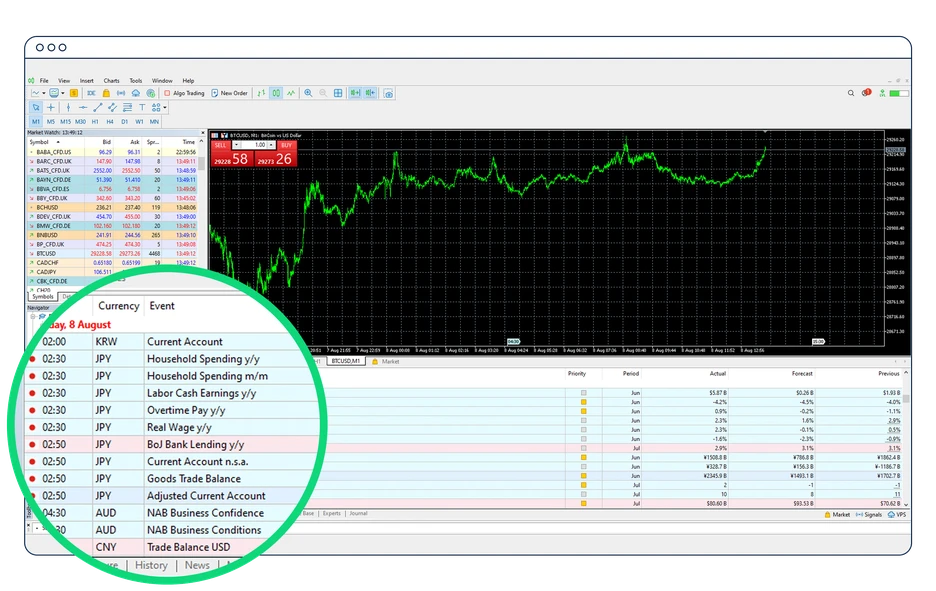
Task: Select the BTCUSD,M1 chart tab
Action: (x=346, y=361)
